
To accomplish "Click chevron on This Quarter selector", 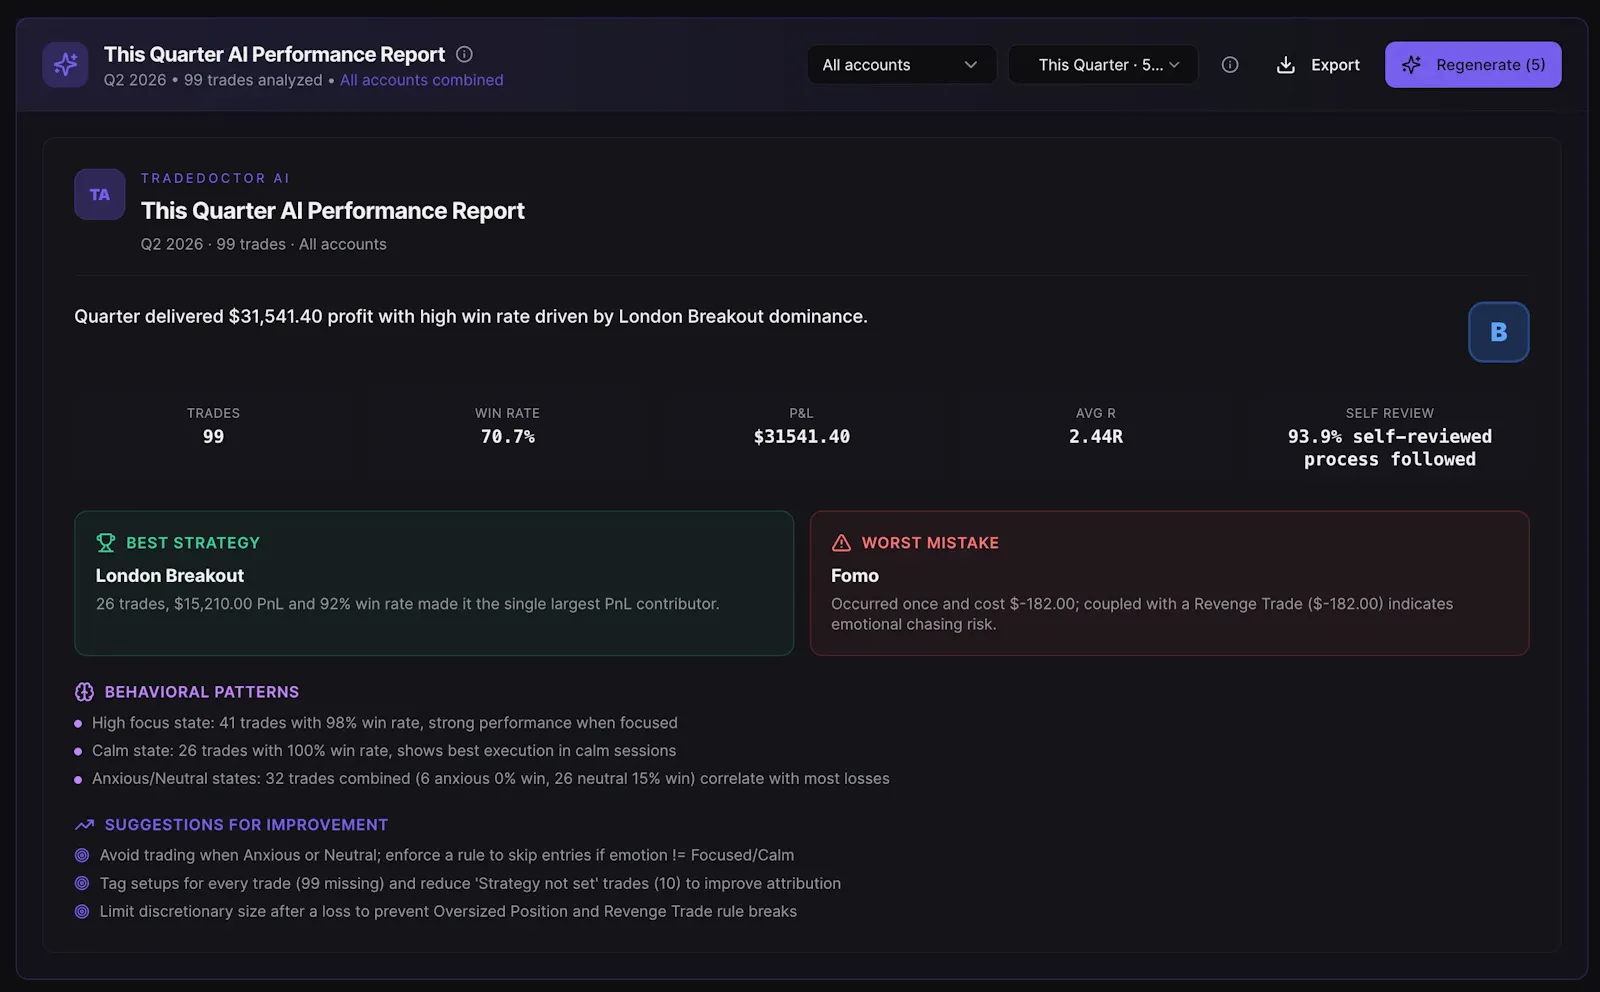I will point(1174,65).
